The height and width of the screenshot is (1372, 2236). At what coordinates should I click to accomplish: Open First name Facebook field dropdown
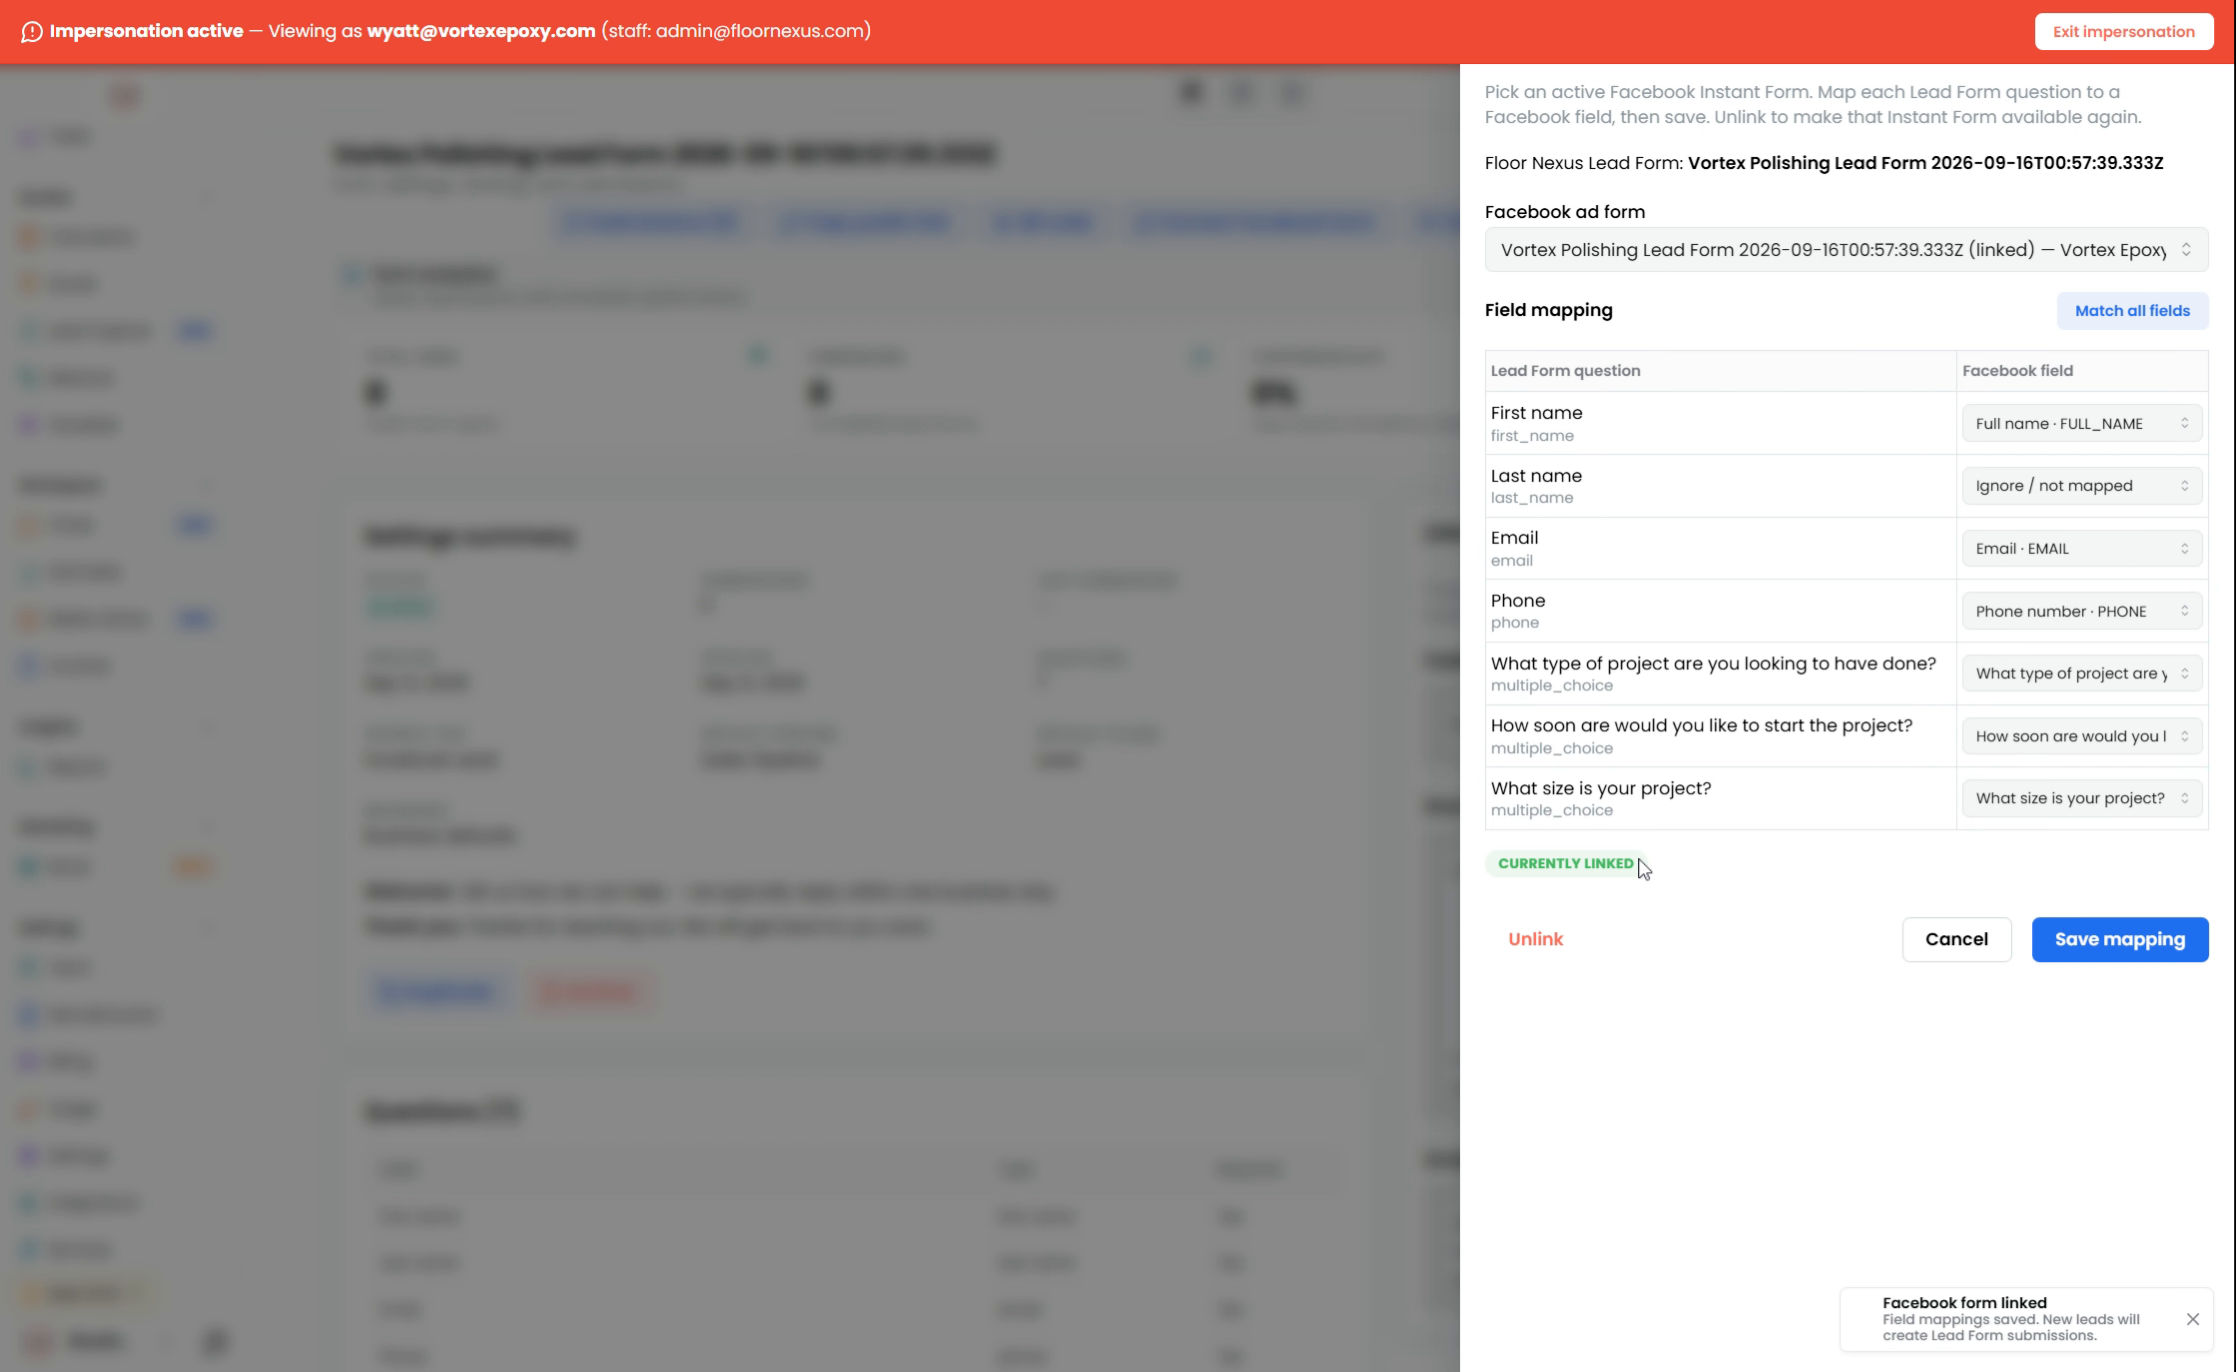(x=2082, y=423)
